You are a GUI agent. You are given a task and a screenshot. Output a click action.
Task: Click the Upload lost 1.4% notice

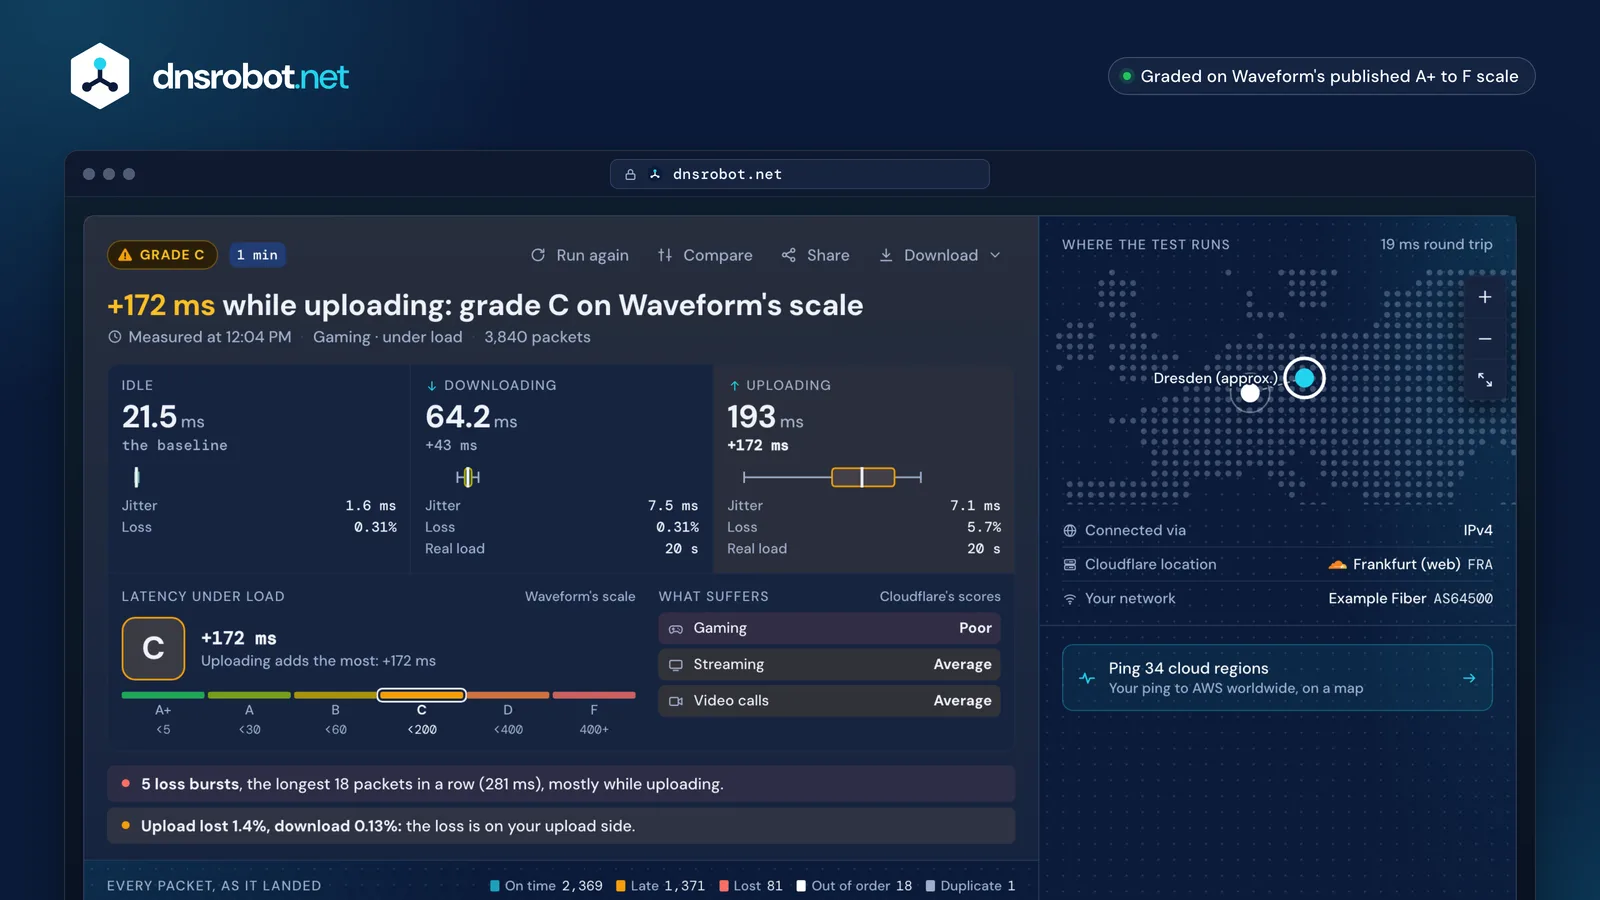(x=561, y=826)
